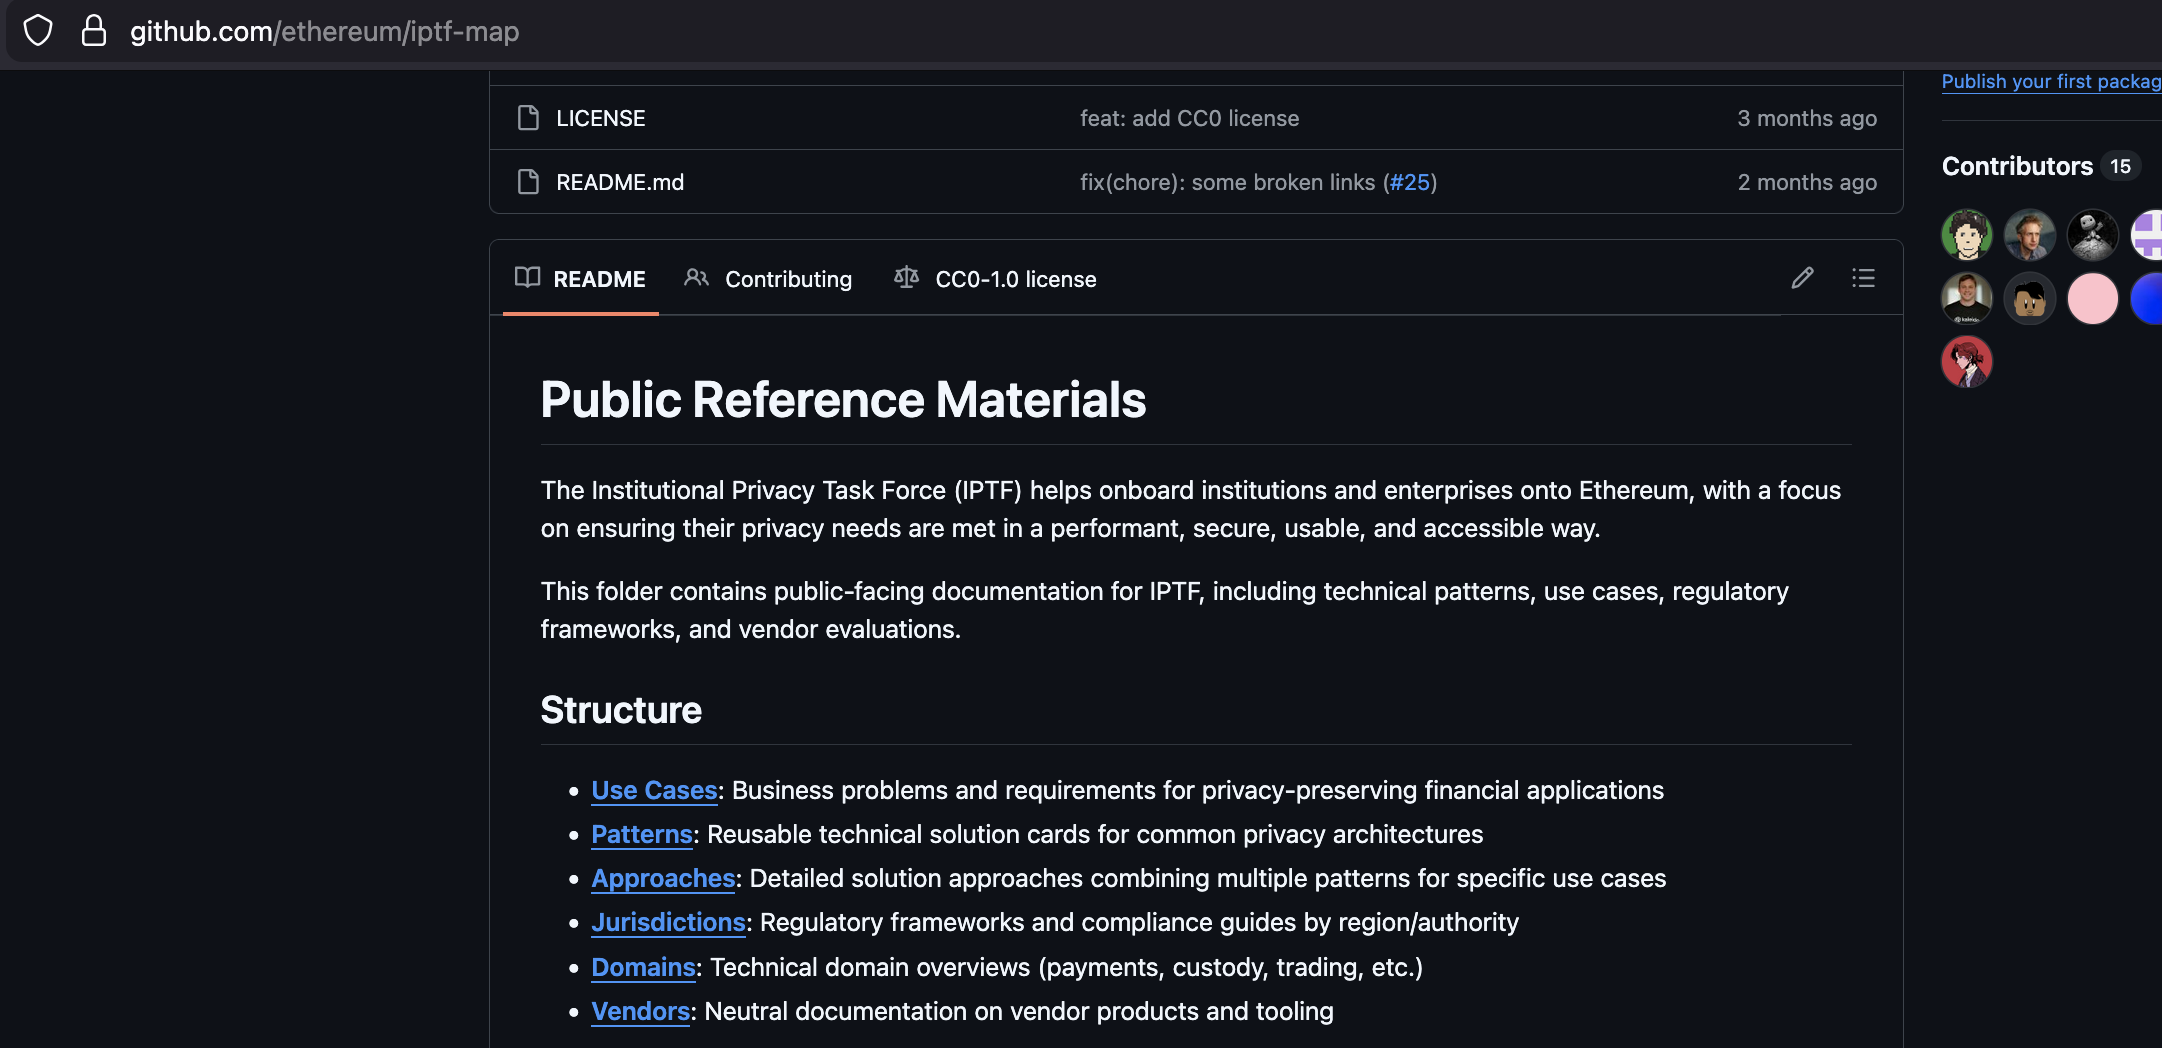Click the scales icon for the license
2162x1048 pixels.
907,278
